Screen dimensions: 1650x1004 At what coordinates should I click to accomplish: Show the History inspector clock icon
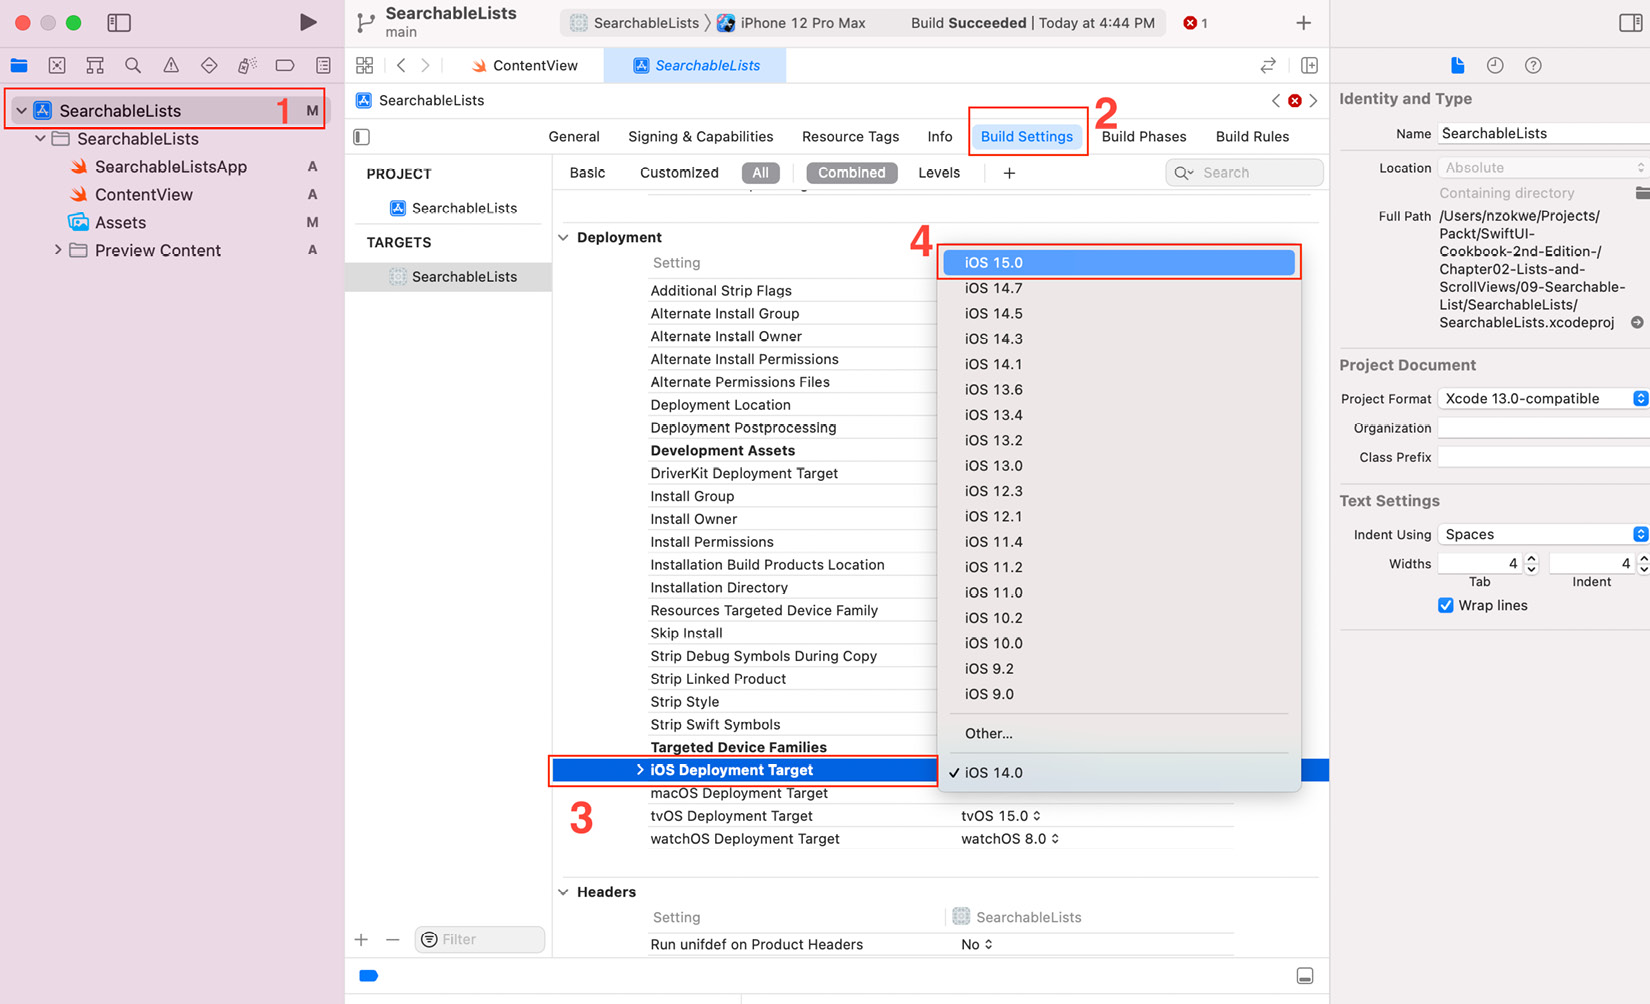coord(1495,65)
